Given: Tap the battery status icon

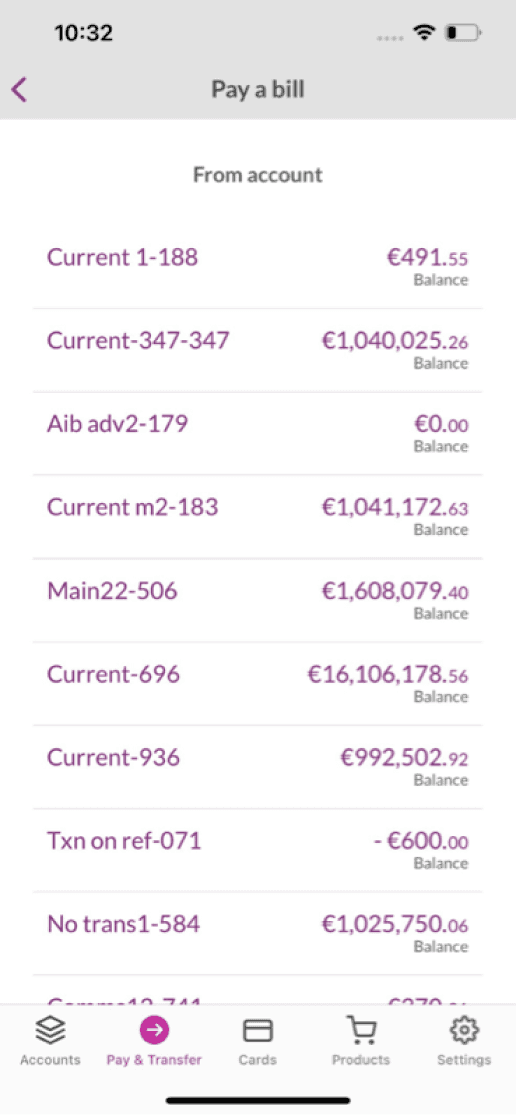Looking at the screenshot, I should click(x=463, y=33).
